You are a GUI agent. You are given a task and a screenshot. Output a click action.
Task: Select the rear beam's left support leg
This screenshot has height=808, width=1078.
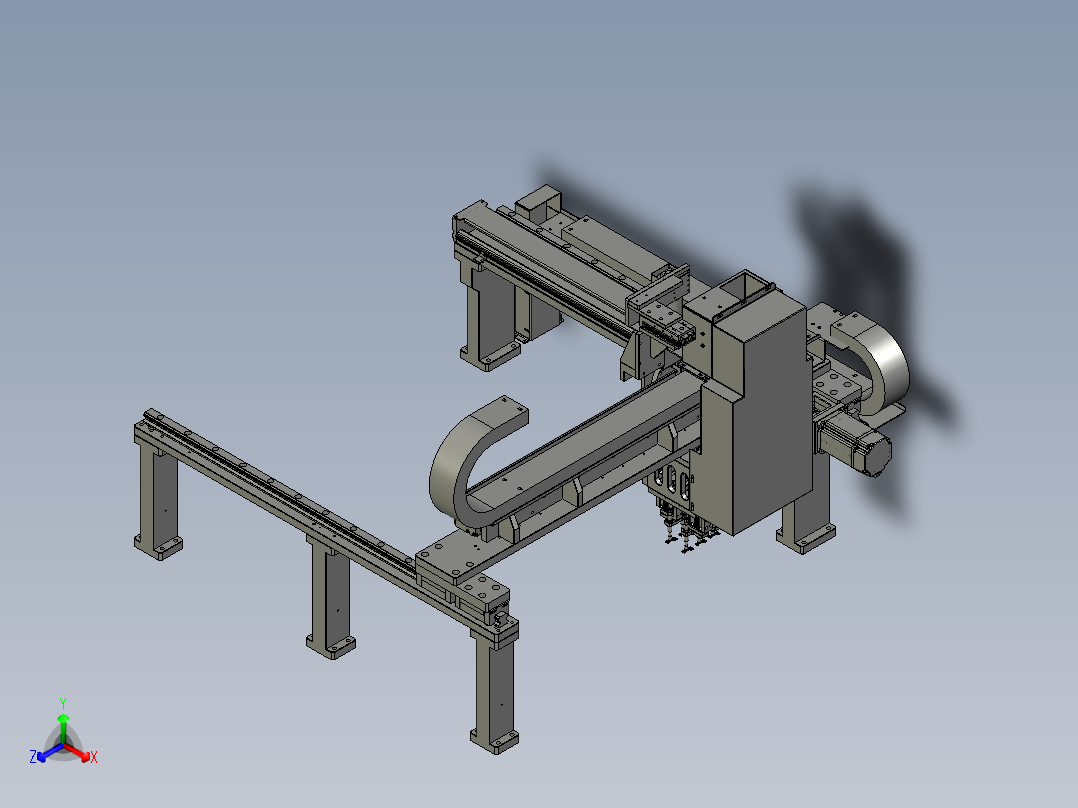[x=490, y=318]
